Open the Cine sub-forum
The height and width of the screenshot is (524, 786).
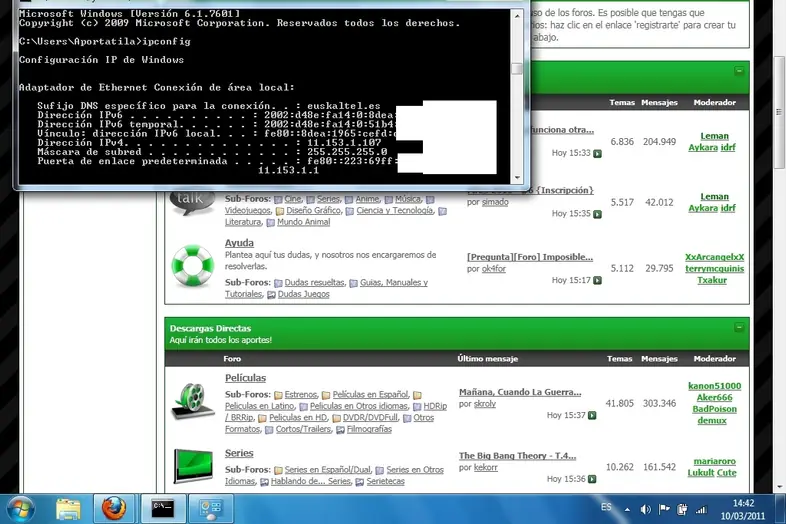[x=293, y=199]
